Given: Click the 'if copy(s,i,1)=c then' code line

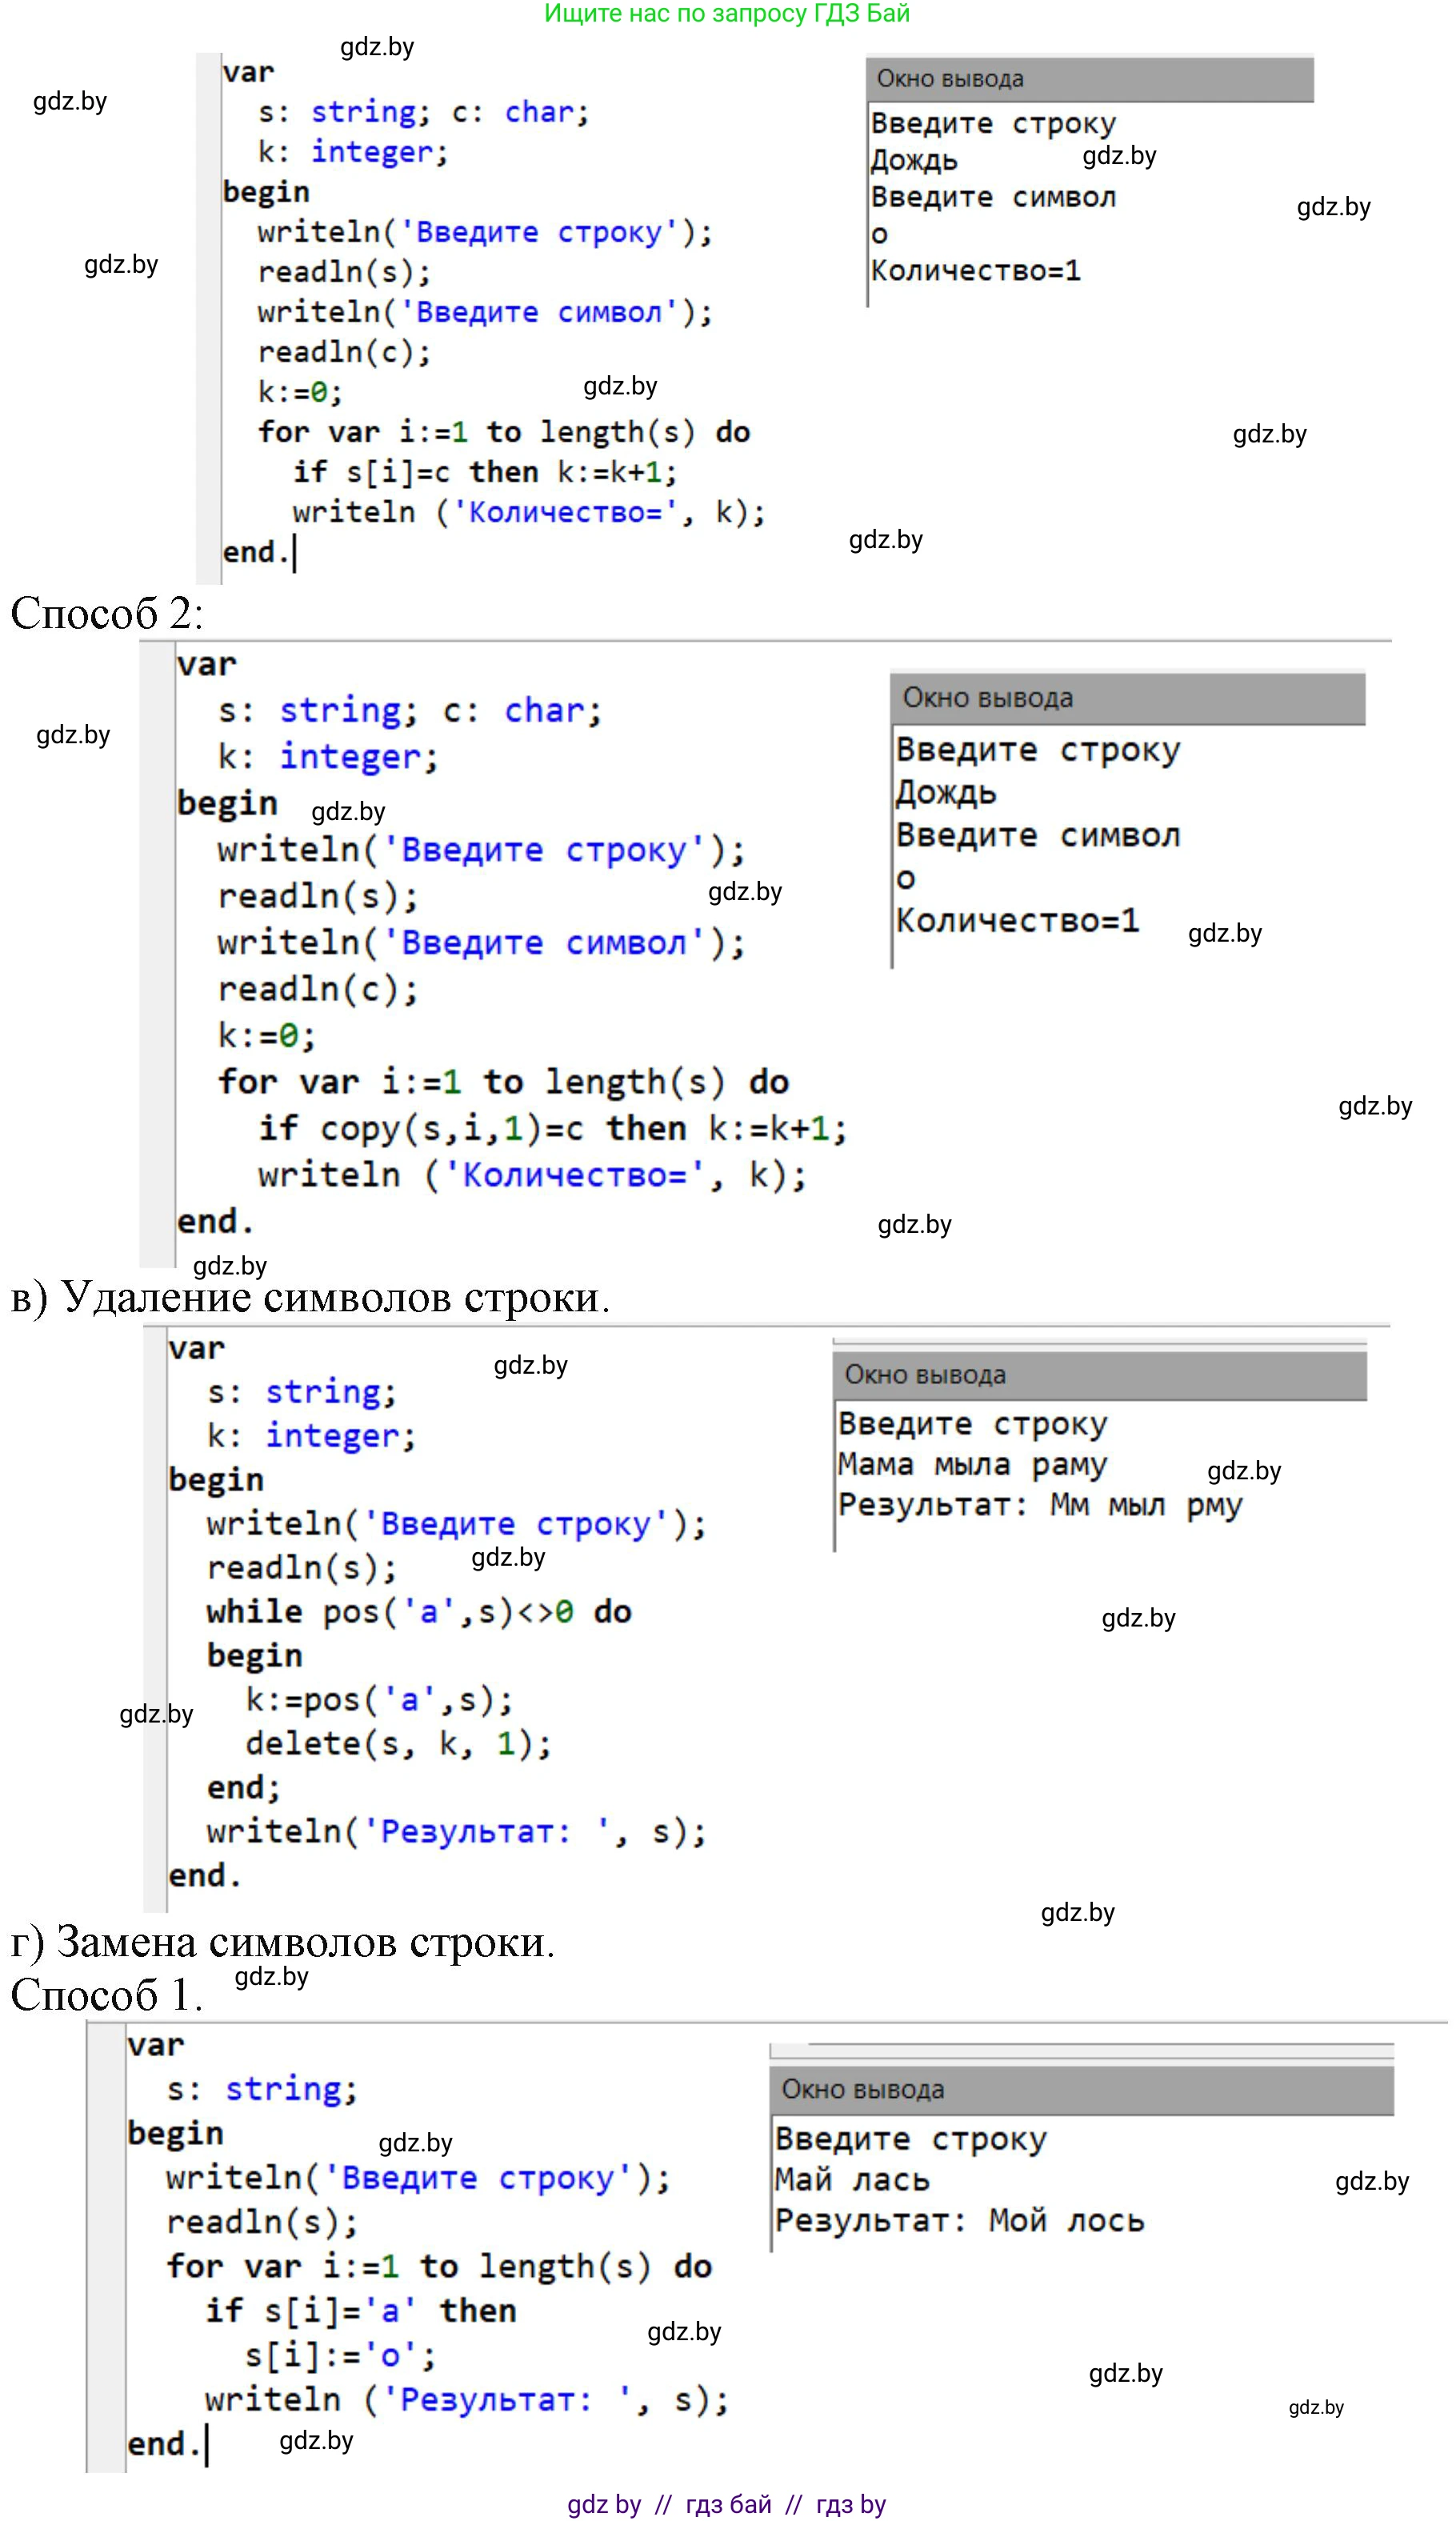Looking at the screenshot, I should (552, 1128).
